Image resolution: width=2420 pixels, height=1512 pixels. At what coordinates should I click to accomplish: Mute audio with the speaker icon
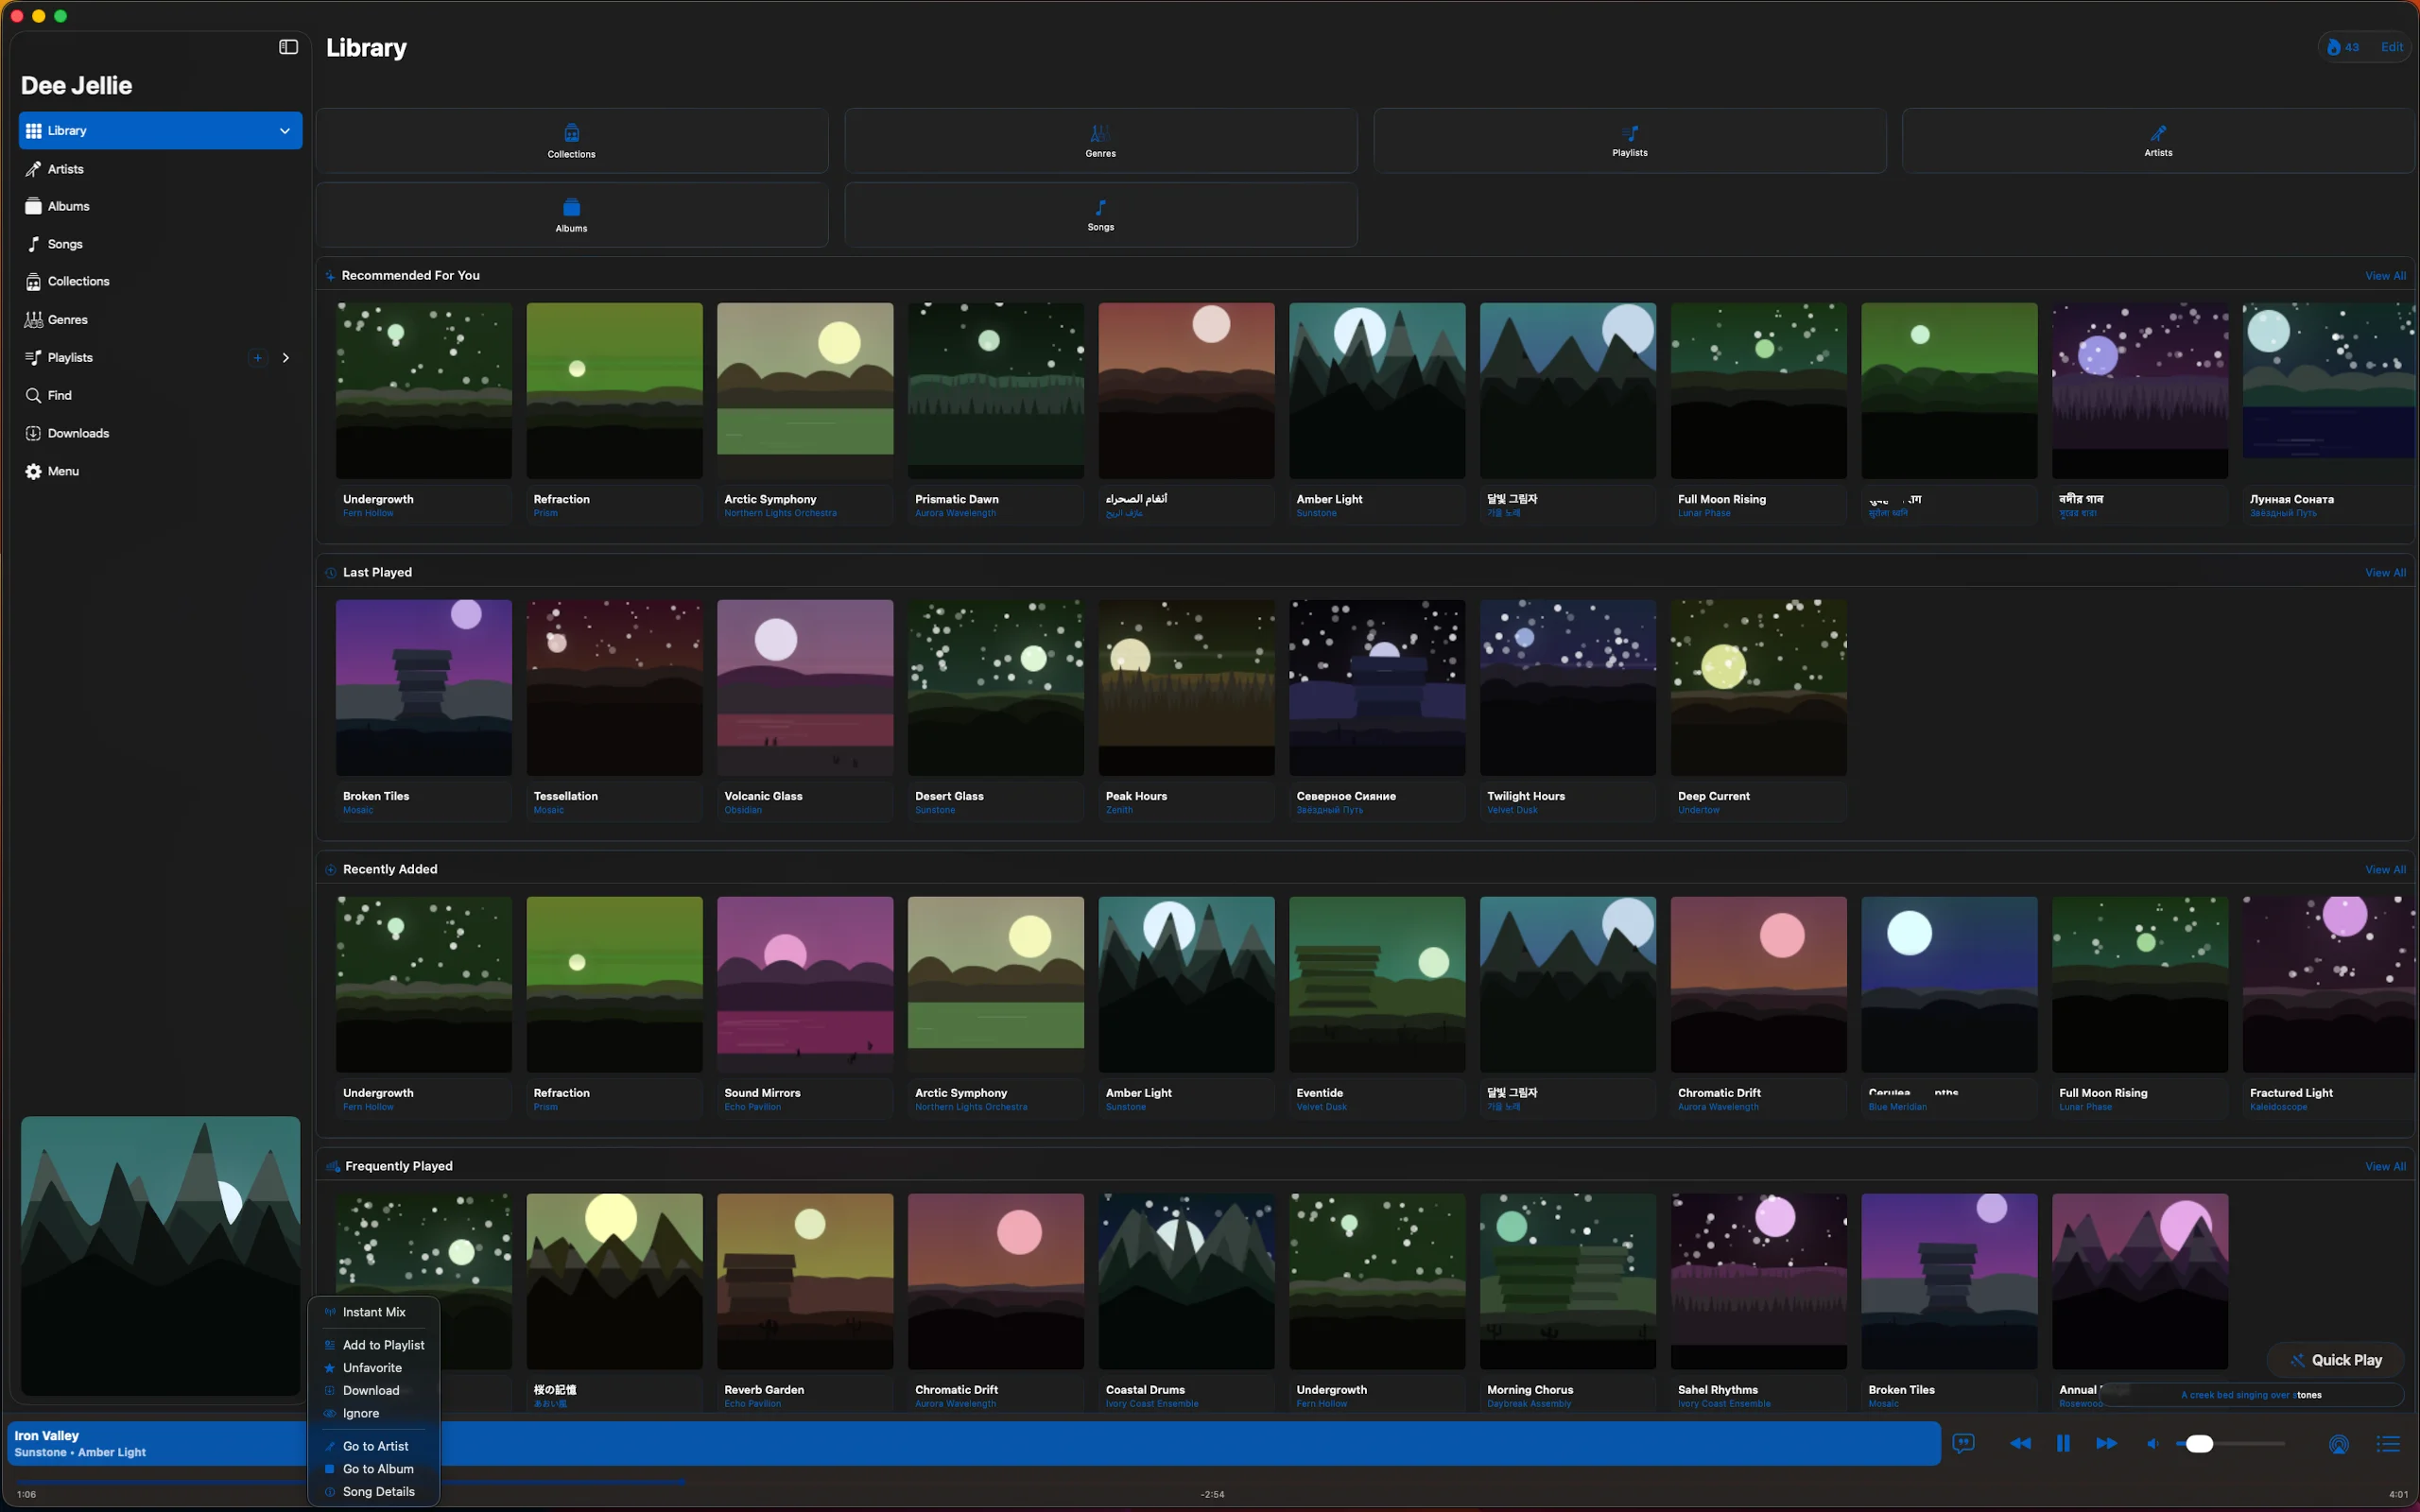2152,1444
